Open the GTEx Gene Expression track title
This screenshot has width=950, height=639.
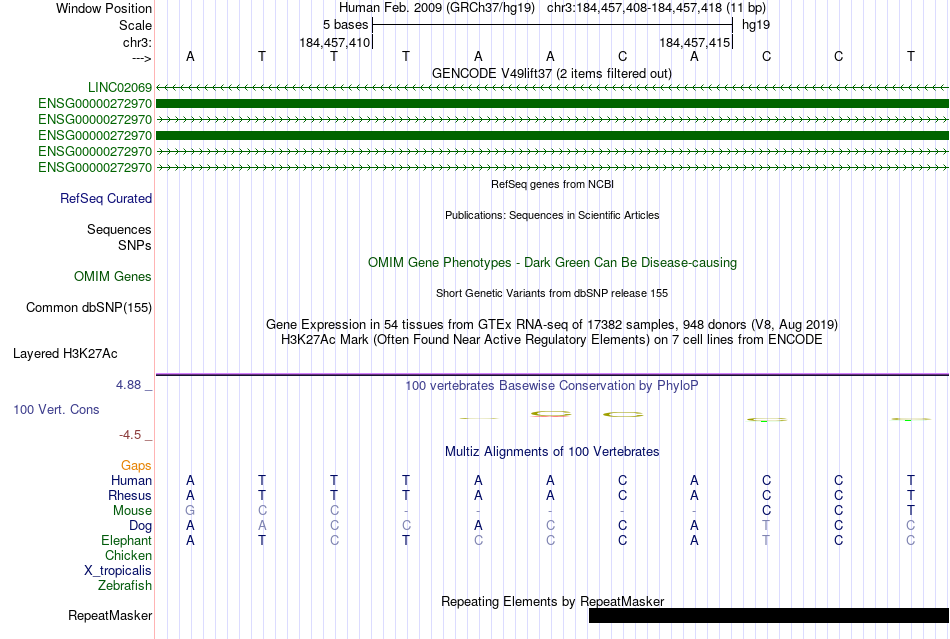click(552, 324)
